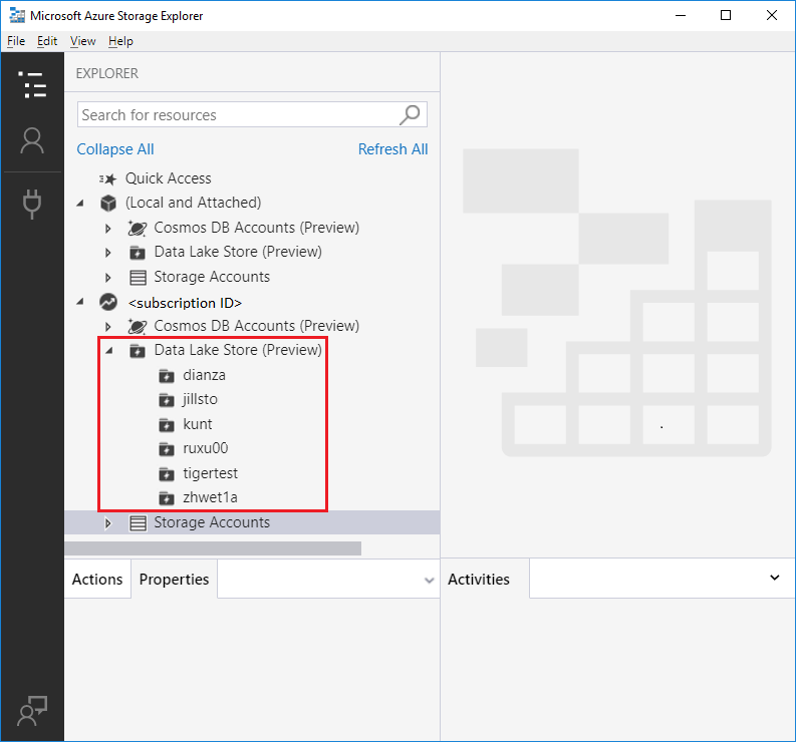Maximize the Storage Explorer window
Image resolution: width=796 pixels, height=742 pixels.
(726, 15)
